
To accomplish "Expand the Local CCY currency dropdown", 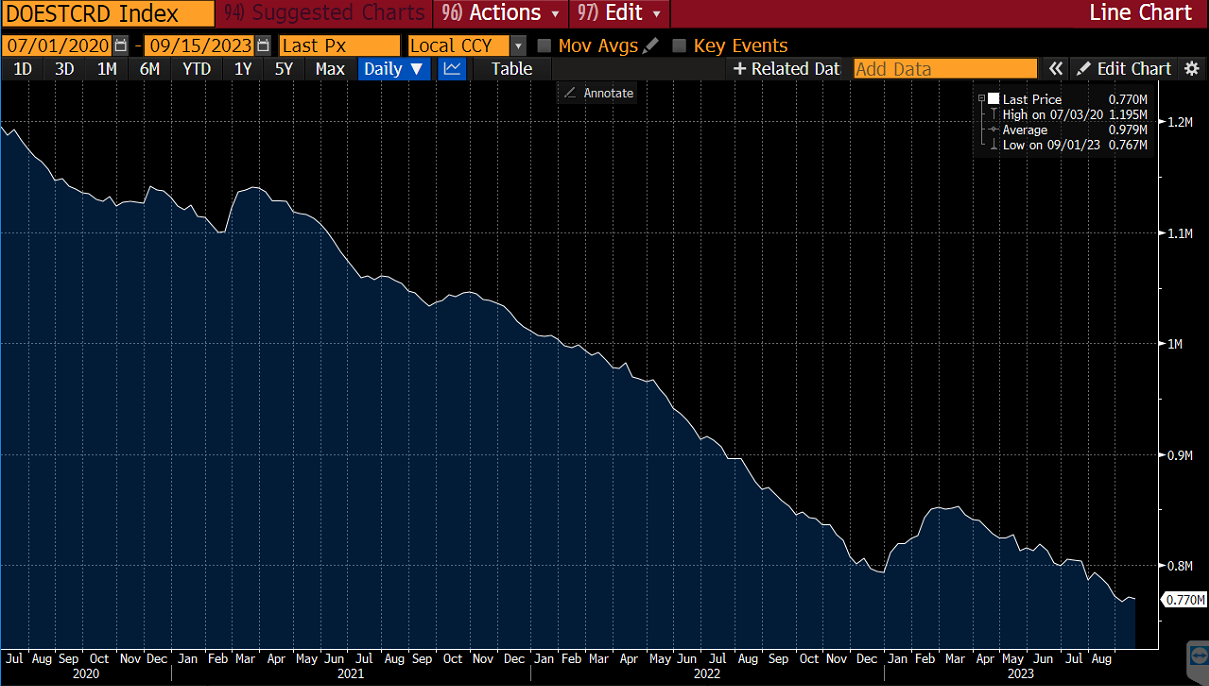I will click(518, 46).
